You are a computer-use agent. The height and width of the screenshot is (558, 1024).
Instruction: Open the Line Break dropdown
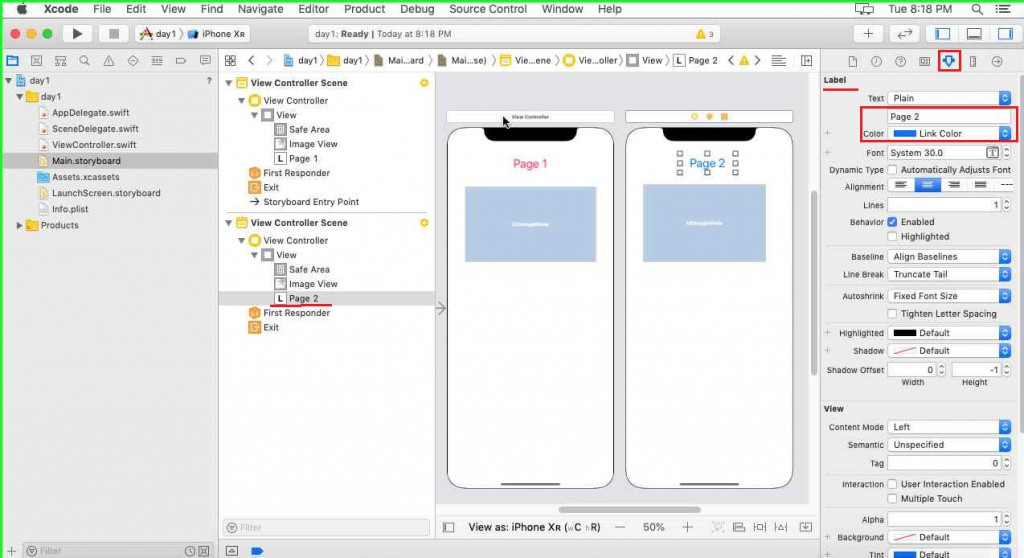point(949,274)
